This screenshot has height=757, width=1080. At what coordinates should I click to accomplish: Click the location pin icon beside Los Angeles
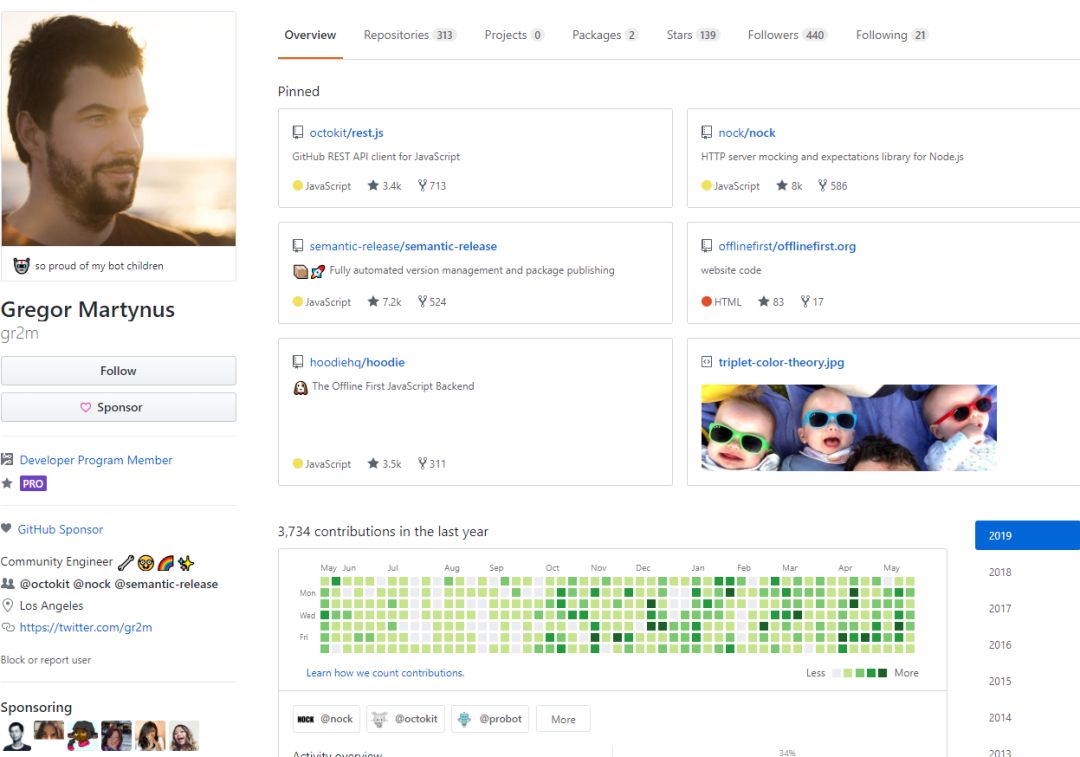tap(8, 605)
